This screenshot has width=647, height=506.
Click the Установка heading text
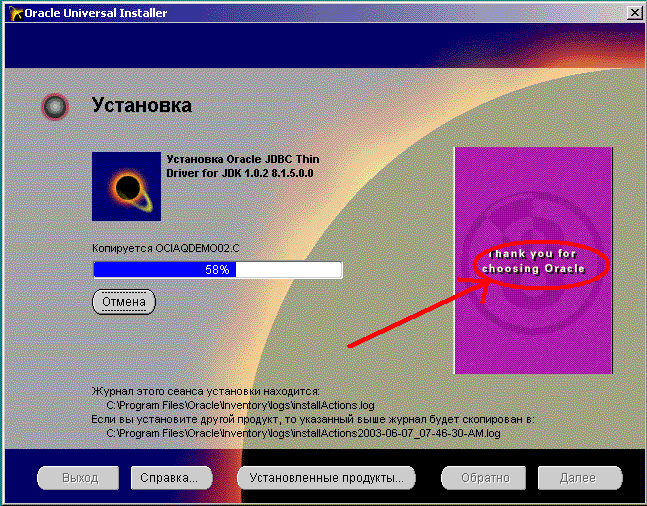142,105
